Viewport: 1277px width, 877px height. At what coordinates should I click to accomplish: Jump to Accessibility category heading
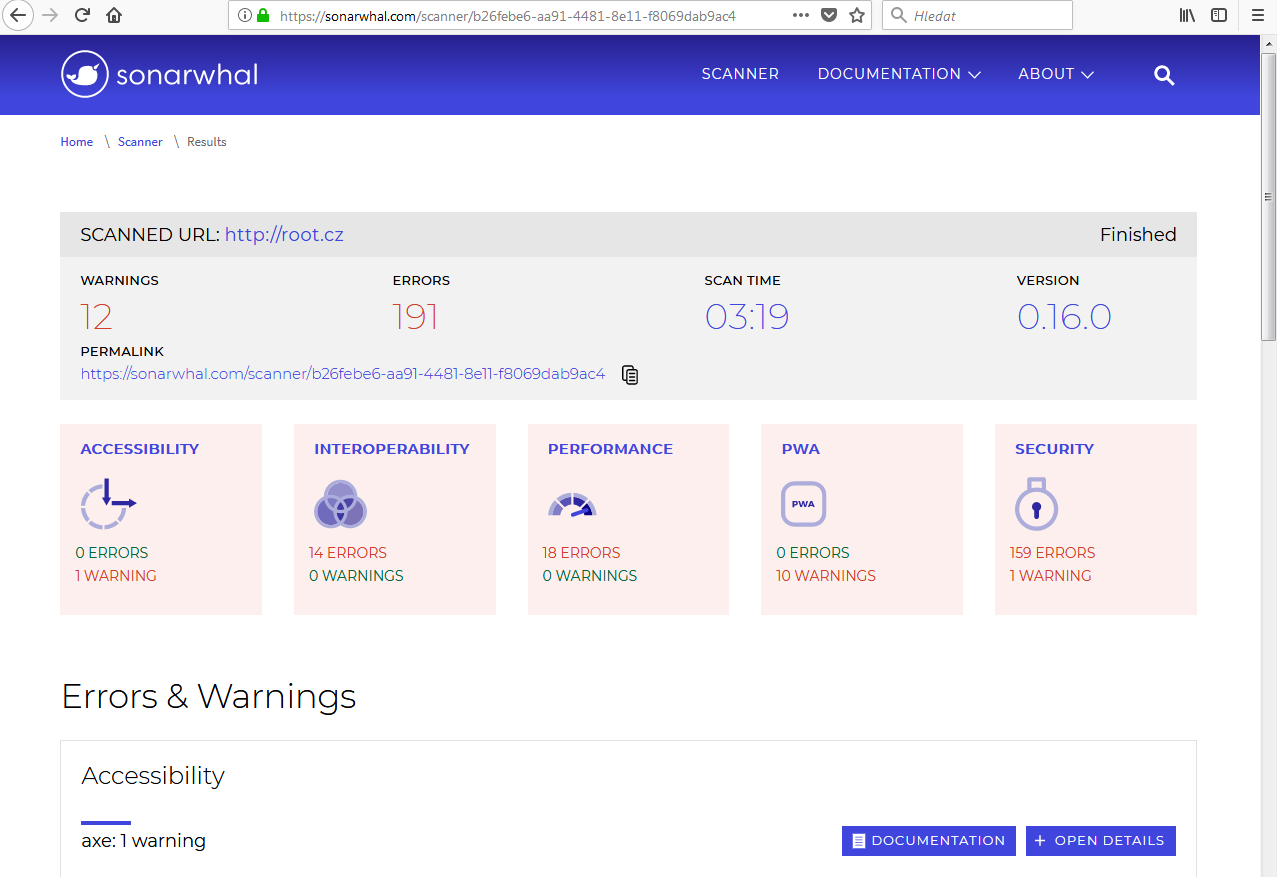coord(140,449)
